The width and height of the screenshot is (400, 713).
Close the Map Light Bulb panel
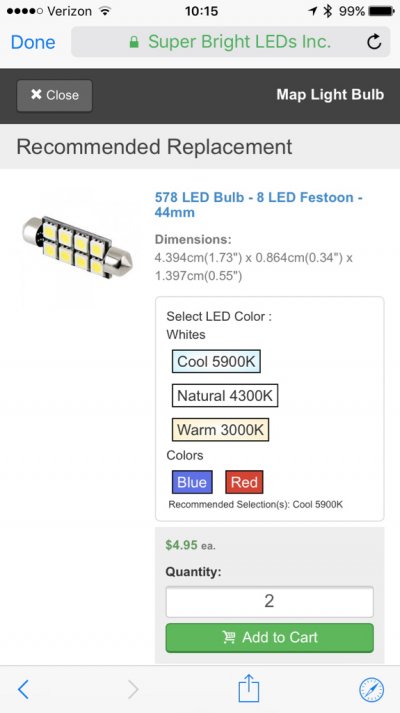55,95
